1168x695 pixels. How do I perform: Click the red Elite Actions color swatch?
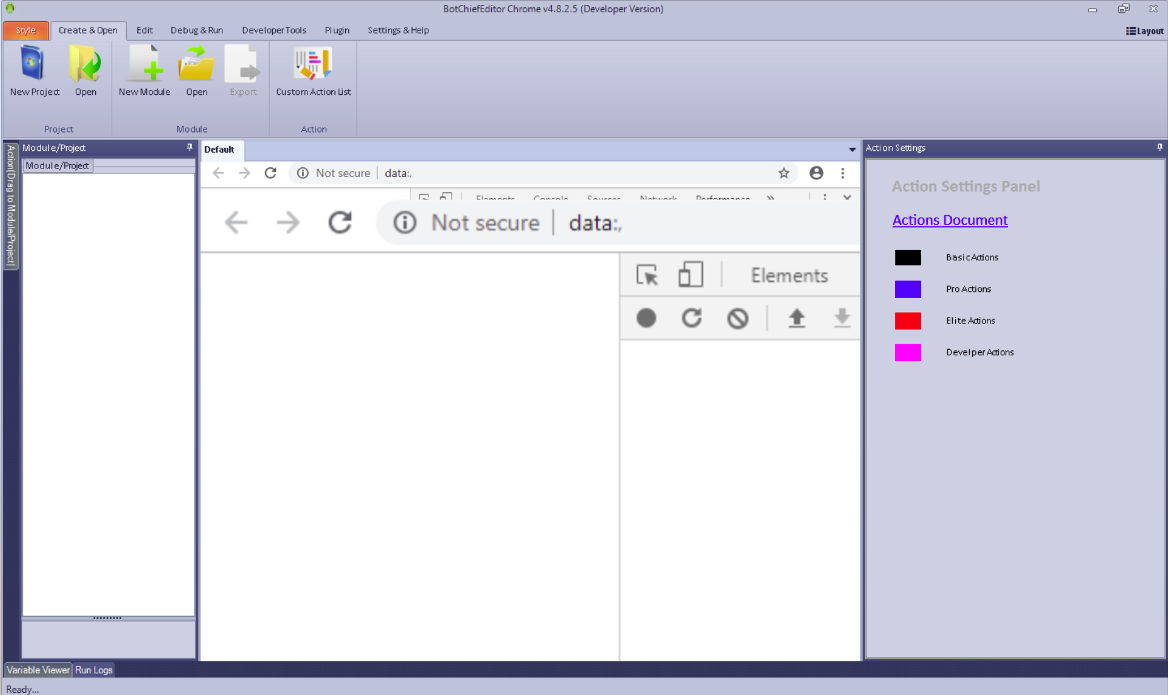point(908,321)
